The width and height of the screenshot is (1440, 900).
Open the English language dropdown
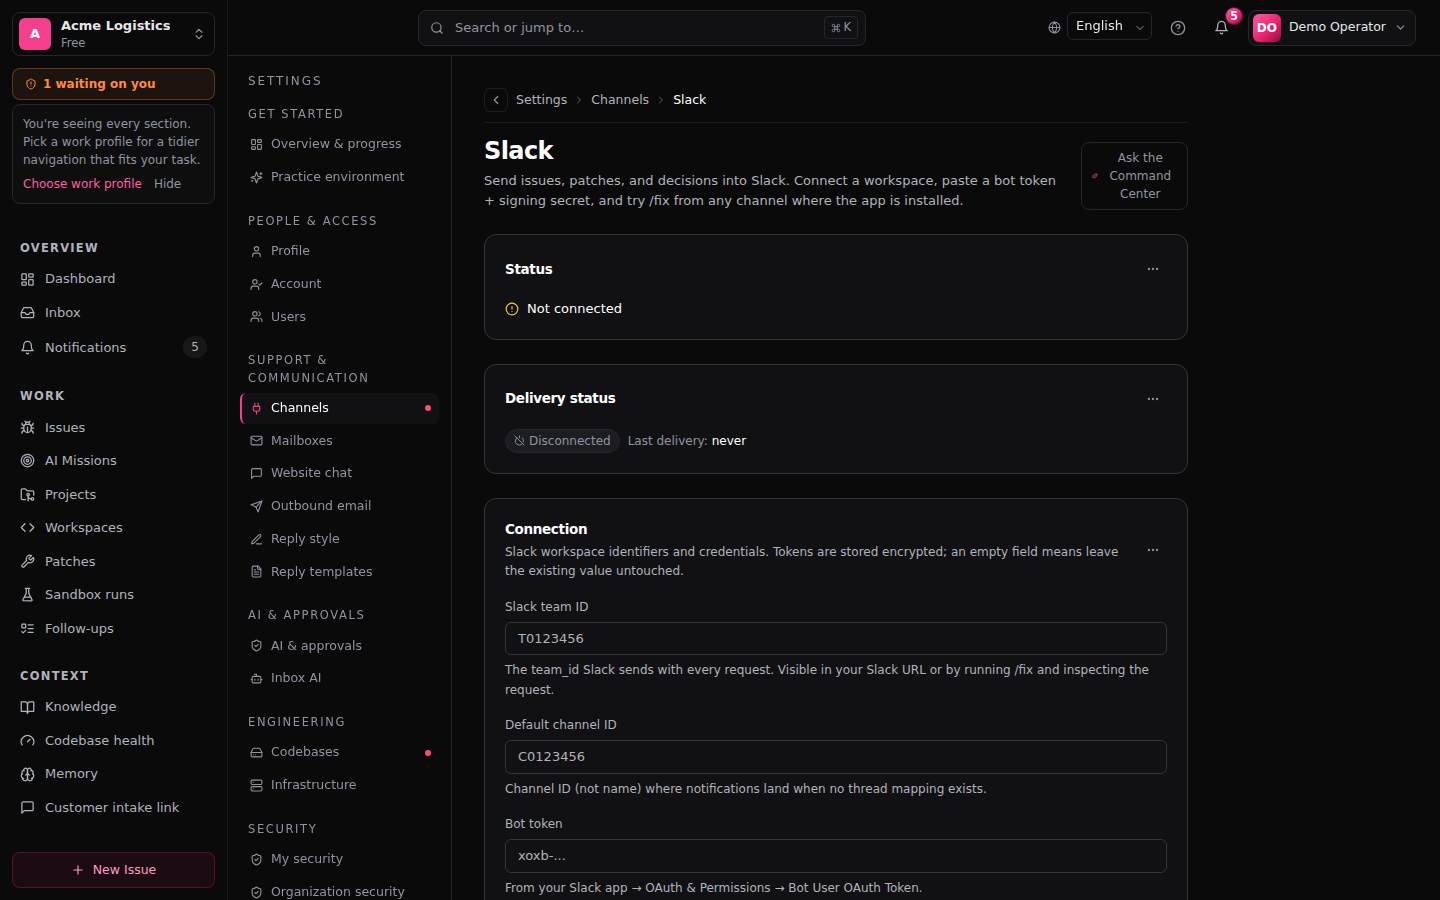[1110, 27]
